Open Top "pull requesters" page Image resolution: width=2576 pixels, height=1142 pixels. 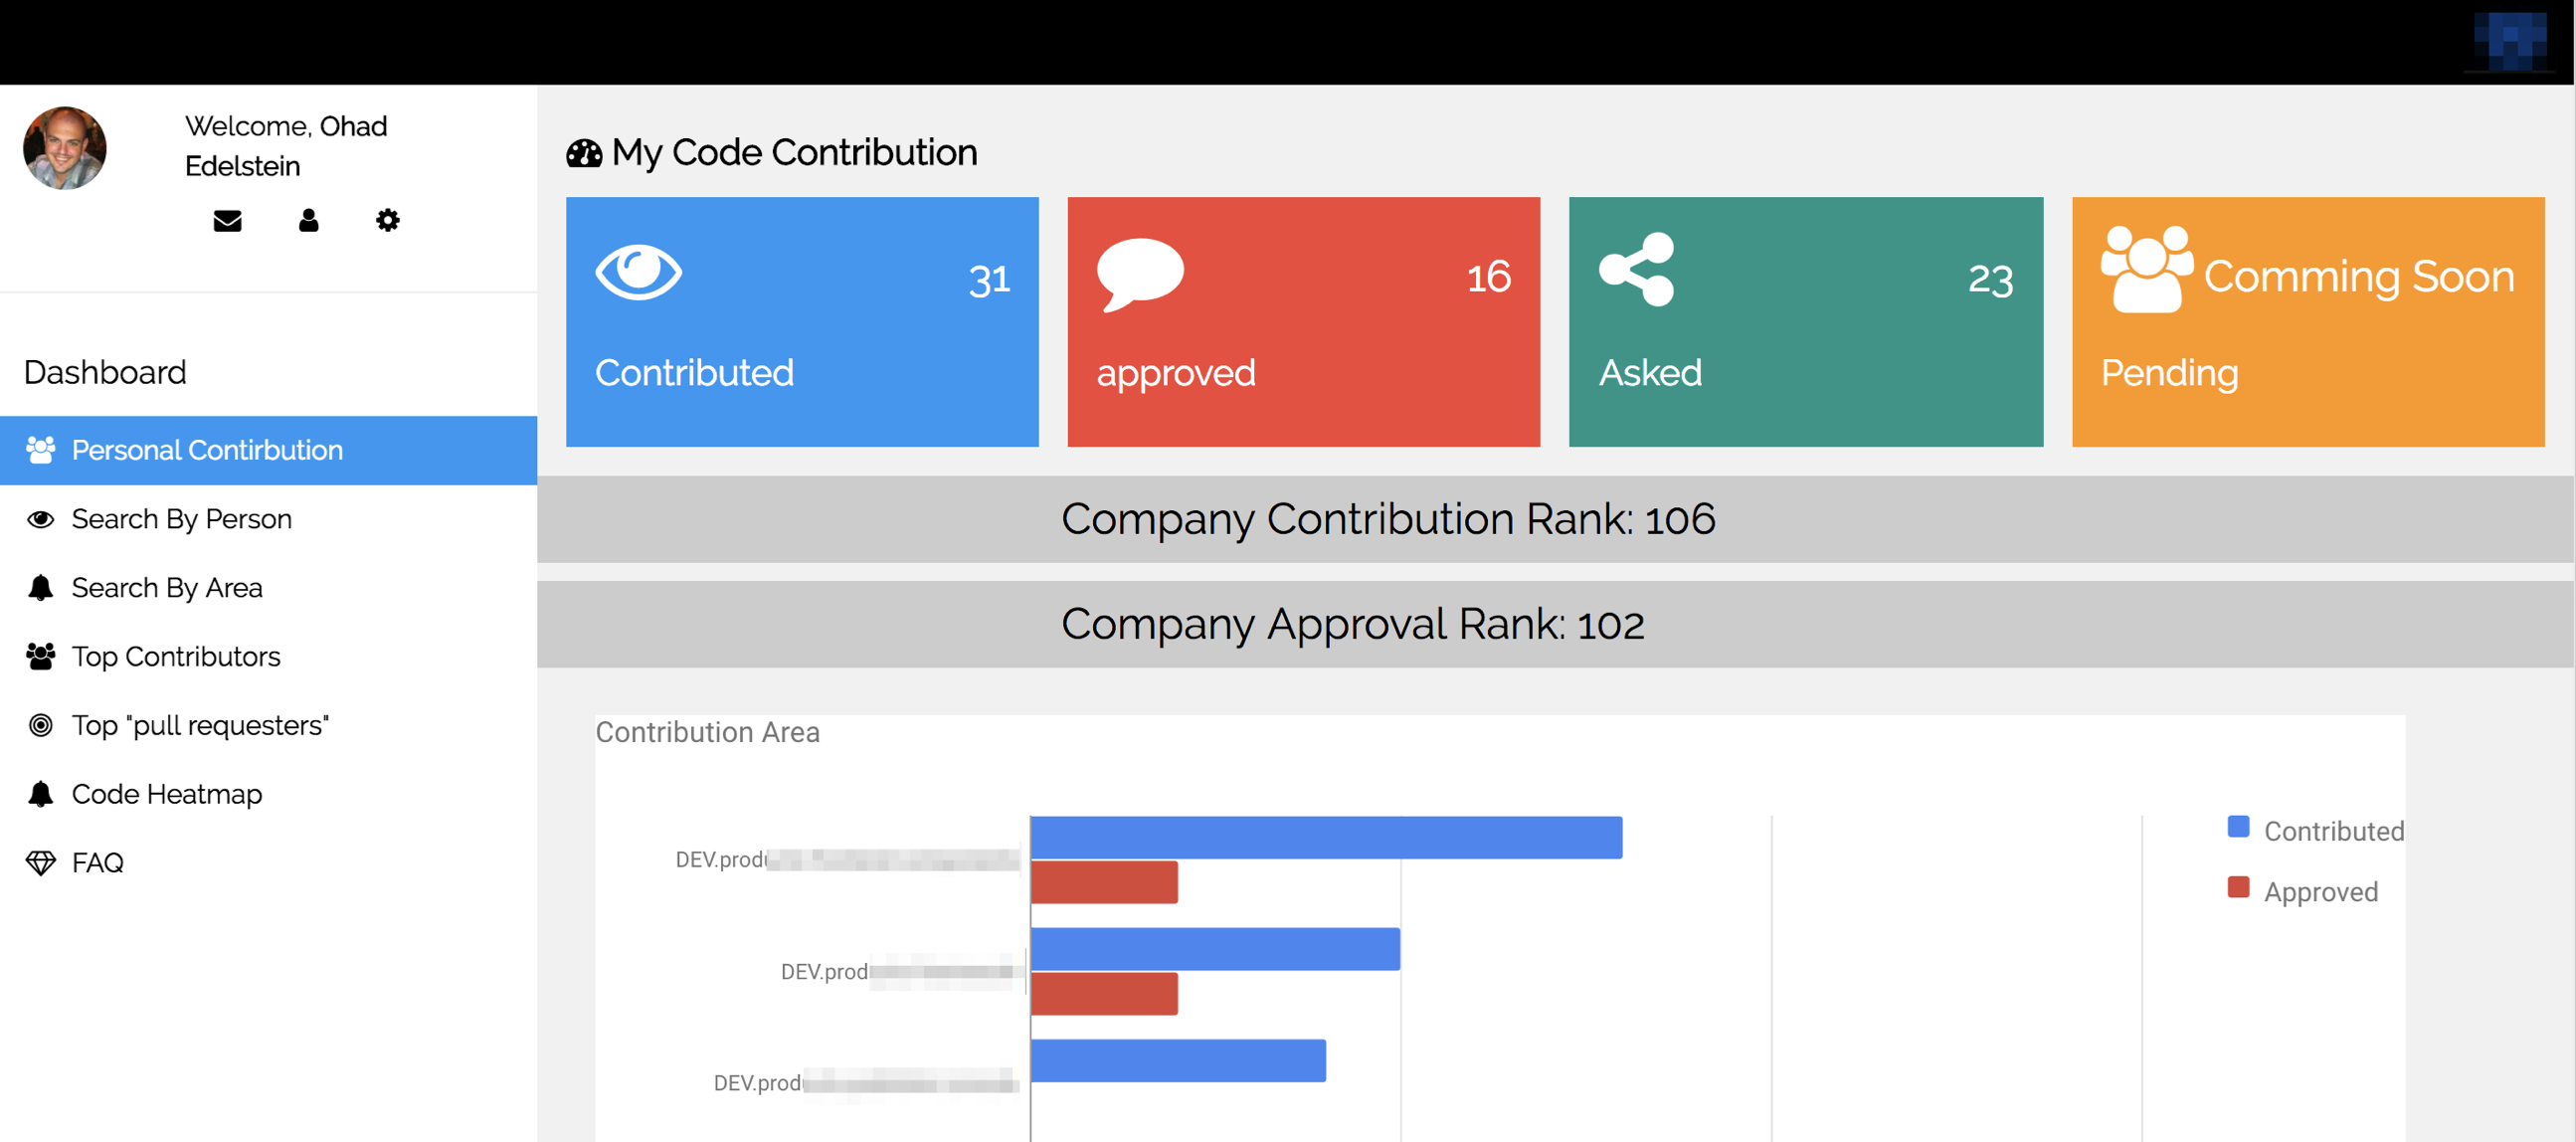coord(199,725)
